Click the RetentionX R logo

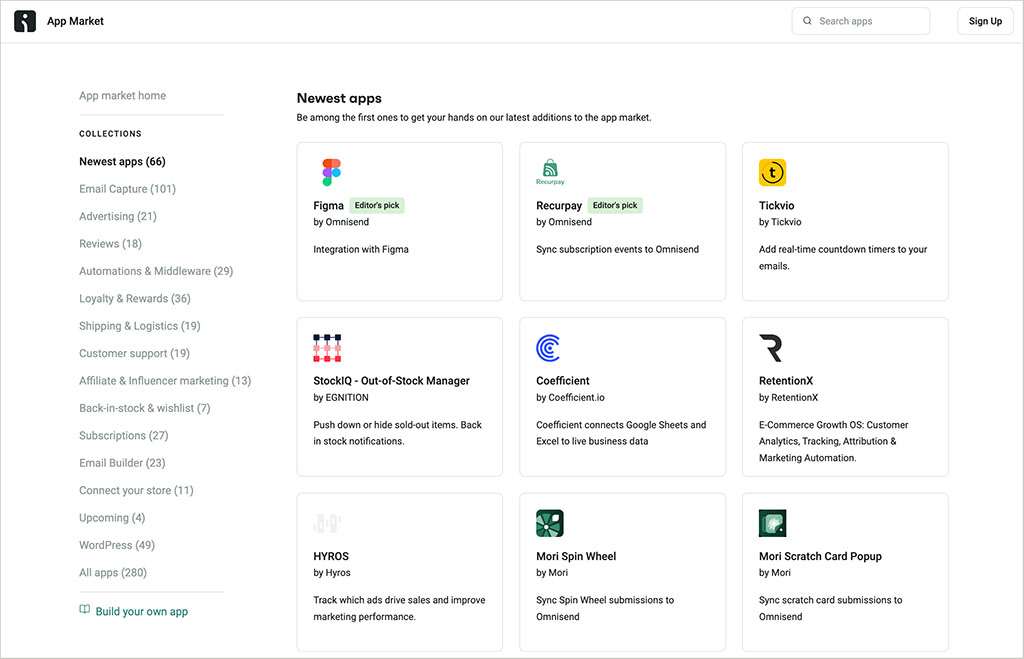tap(771, 348)
